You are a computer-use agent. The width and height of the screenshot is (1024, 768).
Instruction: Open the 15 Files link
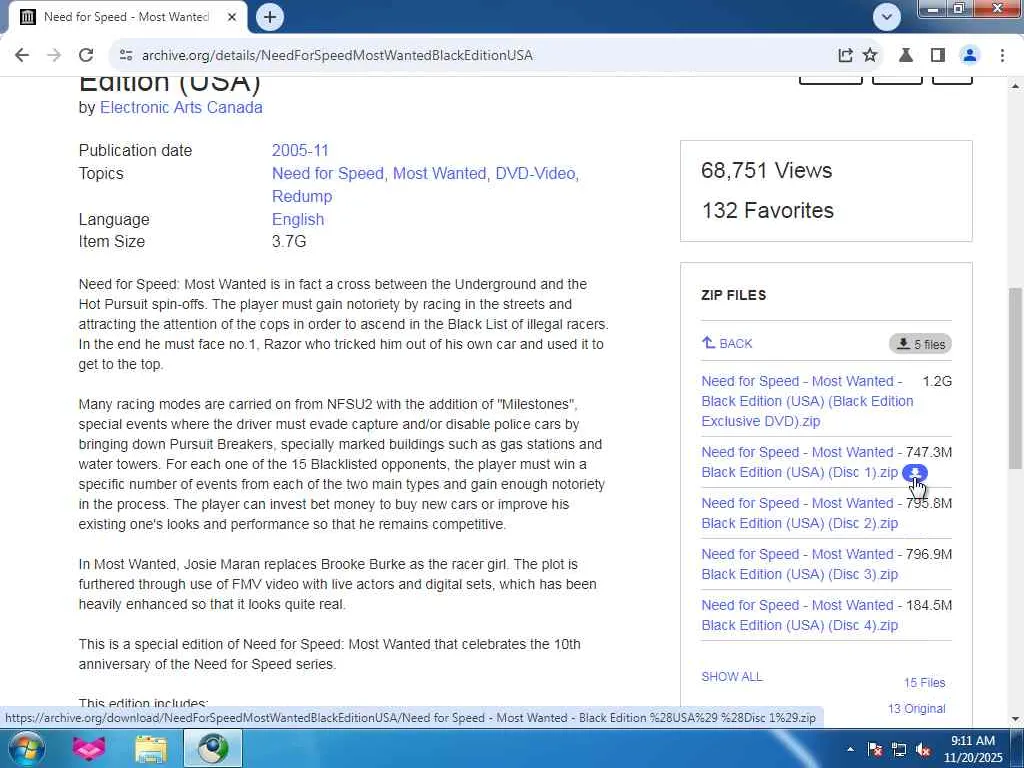click(x=924, y=682)
